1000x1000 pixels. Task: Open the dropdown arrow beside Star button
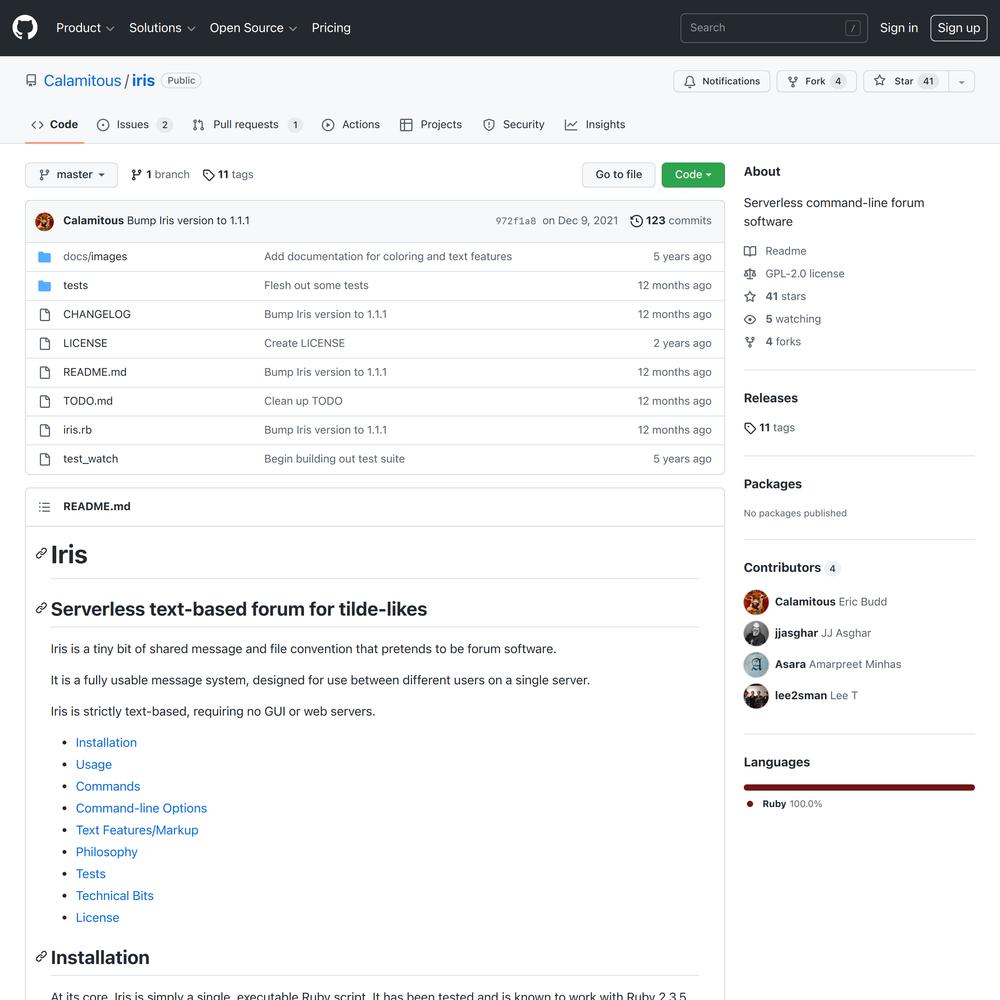click(x=961, y=82)
